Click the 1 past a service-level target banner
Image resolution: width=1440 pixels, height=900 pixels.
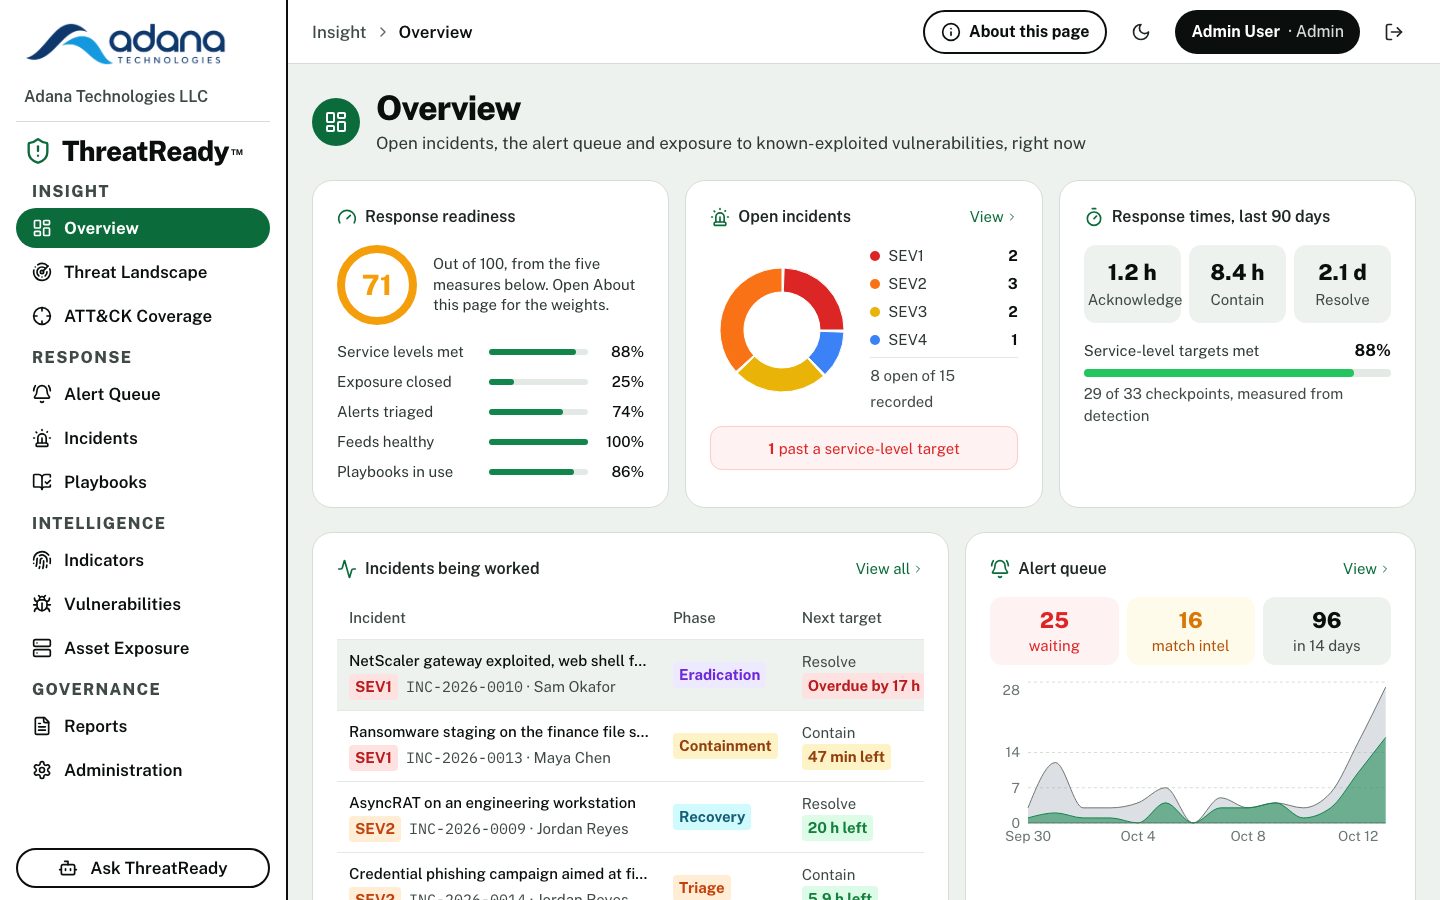click(864, 448)
